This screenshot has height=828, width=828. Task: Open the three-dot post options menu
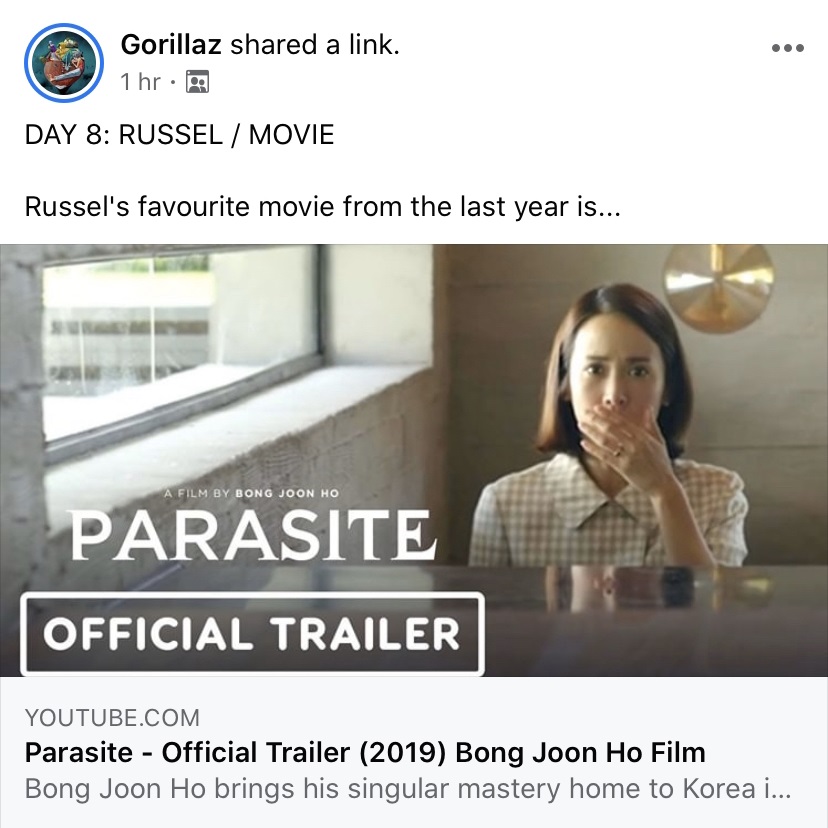787,48
